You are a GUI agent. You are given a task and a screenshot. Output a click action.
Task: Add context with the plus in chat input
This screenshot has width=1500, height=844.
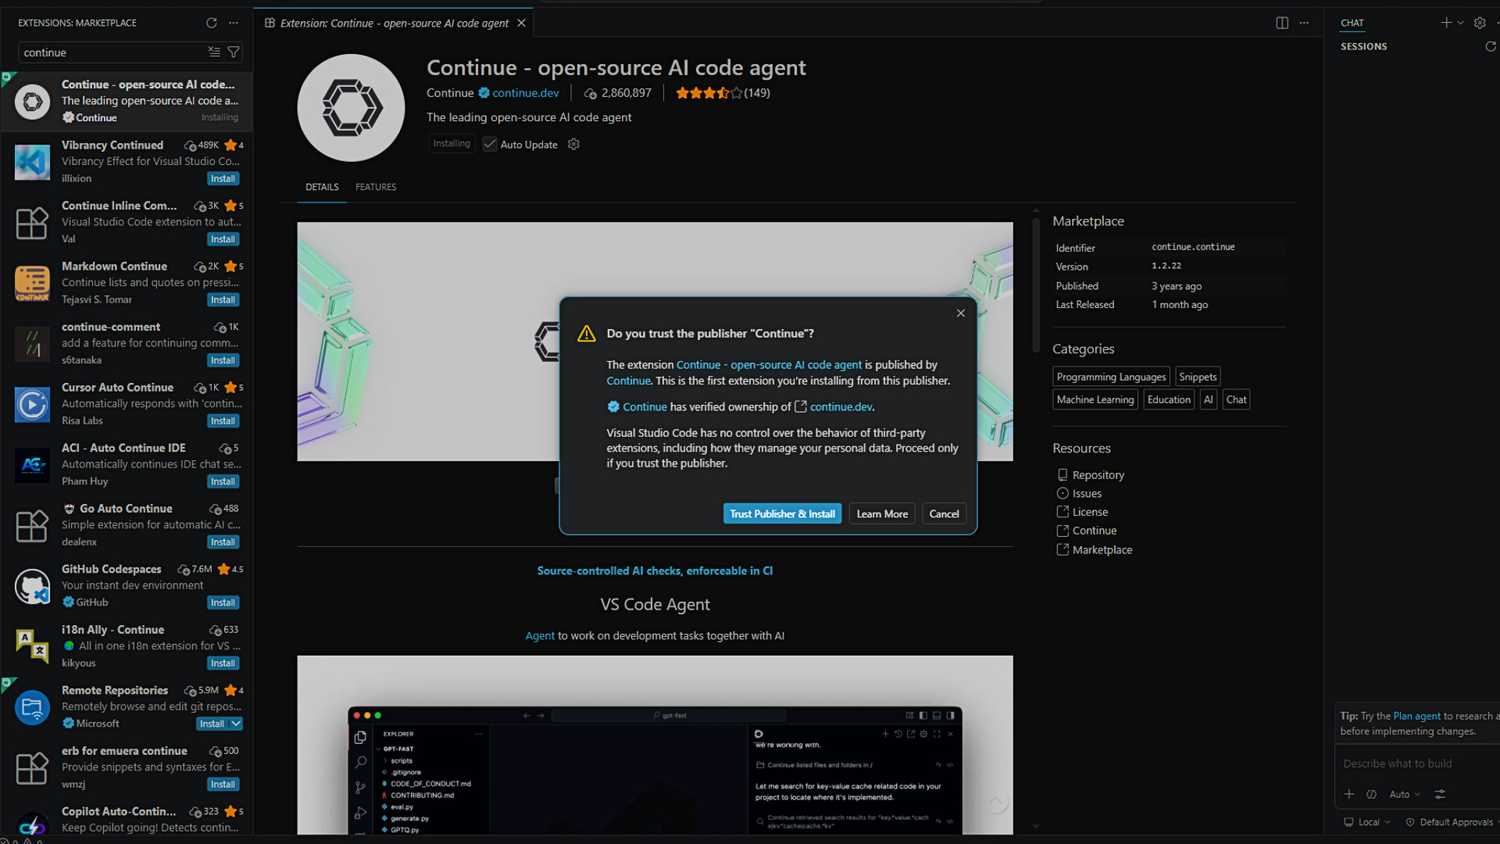pyautogui.click(x=1349, y=794)
